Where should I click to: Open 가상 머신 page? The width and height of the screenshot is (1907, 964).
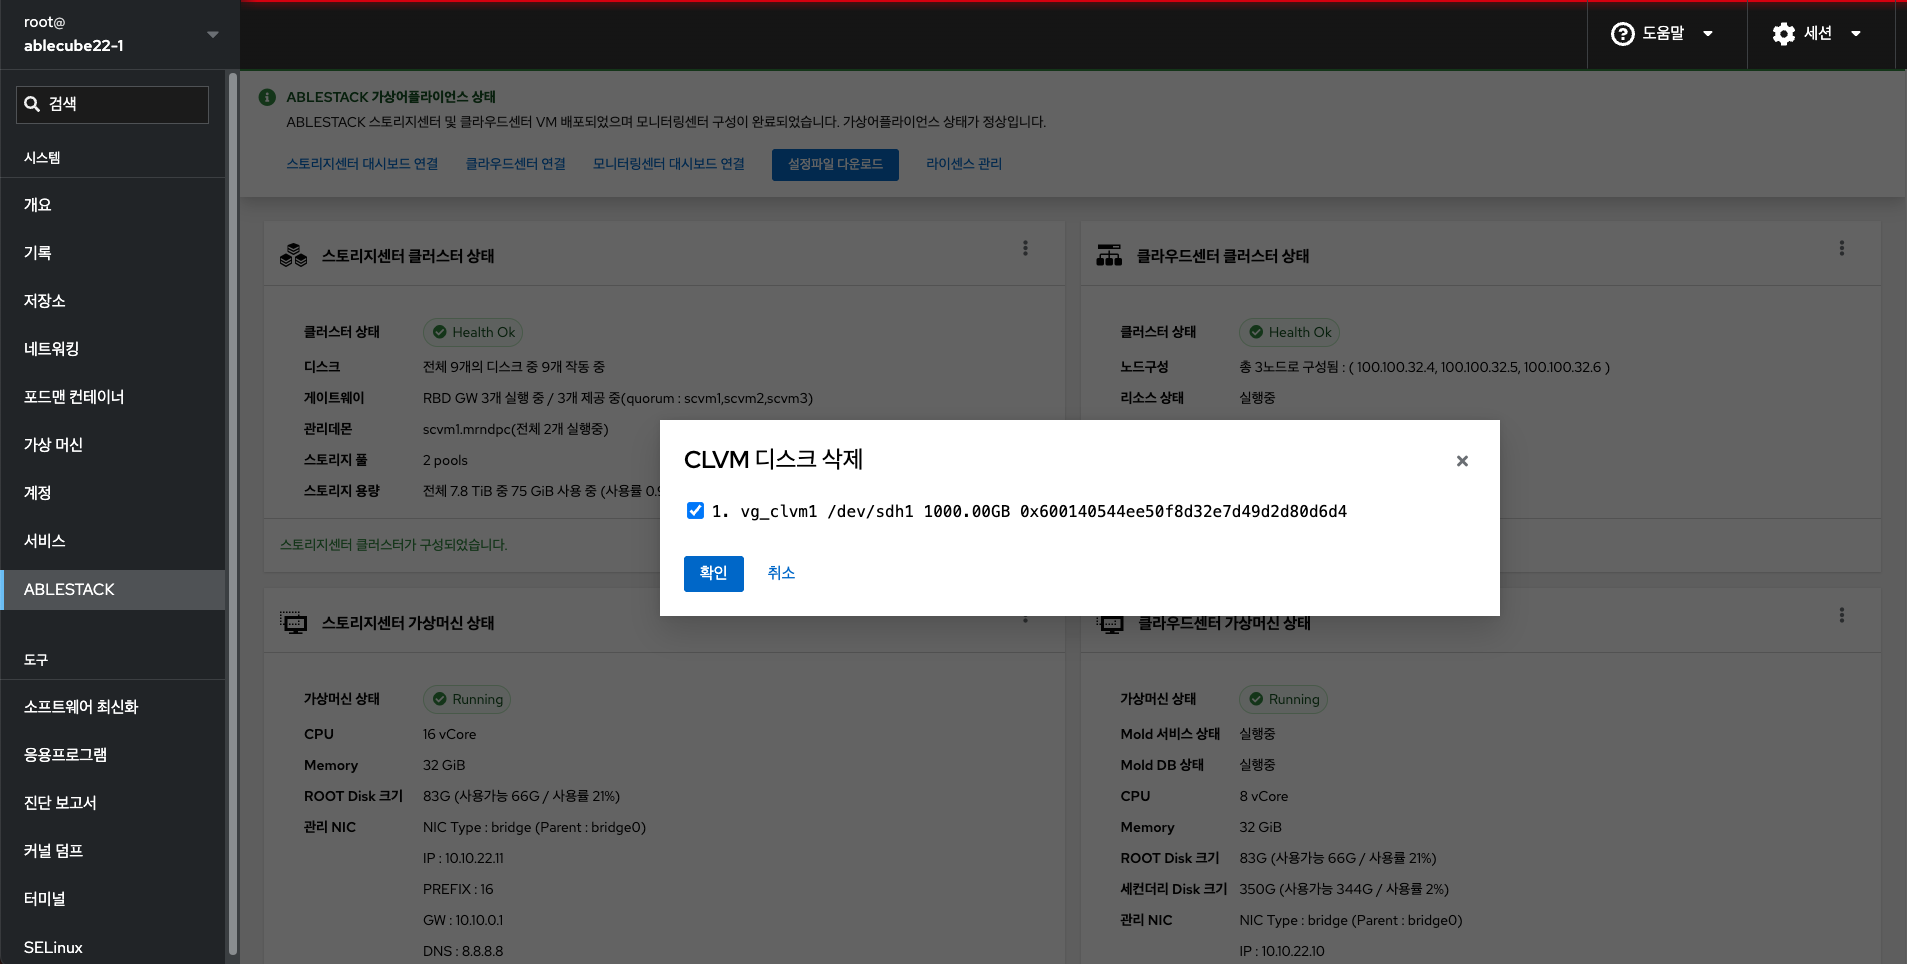pos(112,445)
